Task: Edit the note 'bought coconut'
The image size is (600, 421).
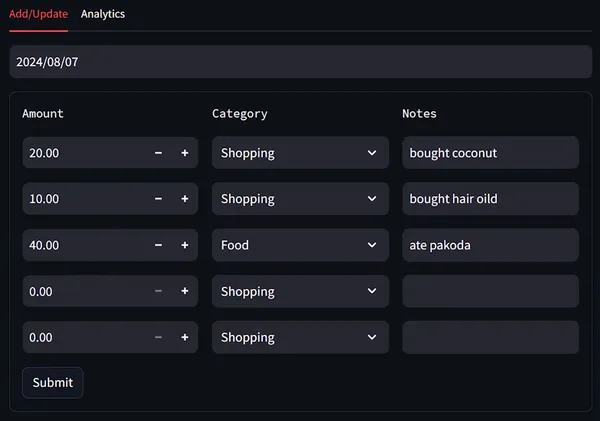Action: (x=491, y=153)
